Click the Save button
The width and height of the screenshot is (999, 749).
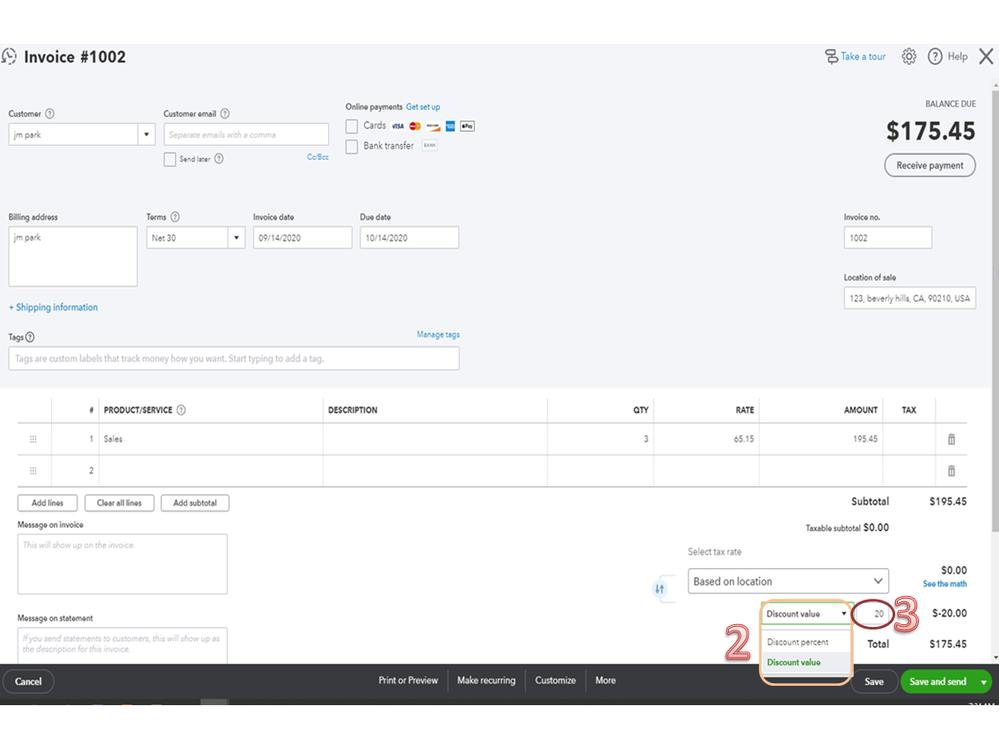click(x=873, y=682)
